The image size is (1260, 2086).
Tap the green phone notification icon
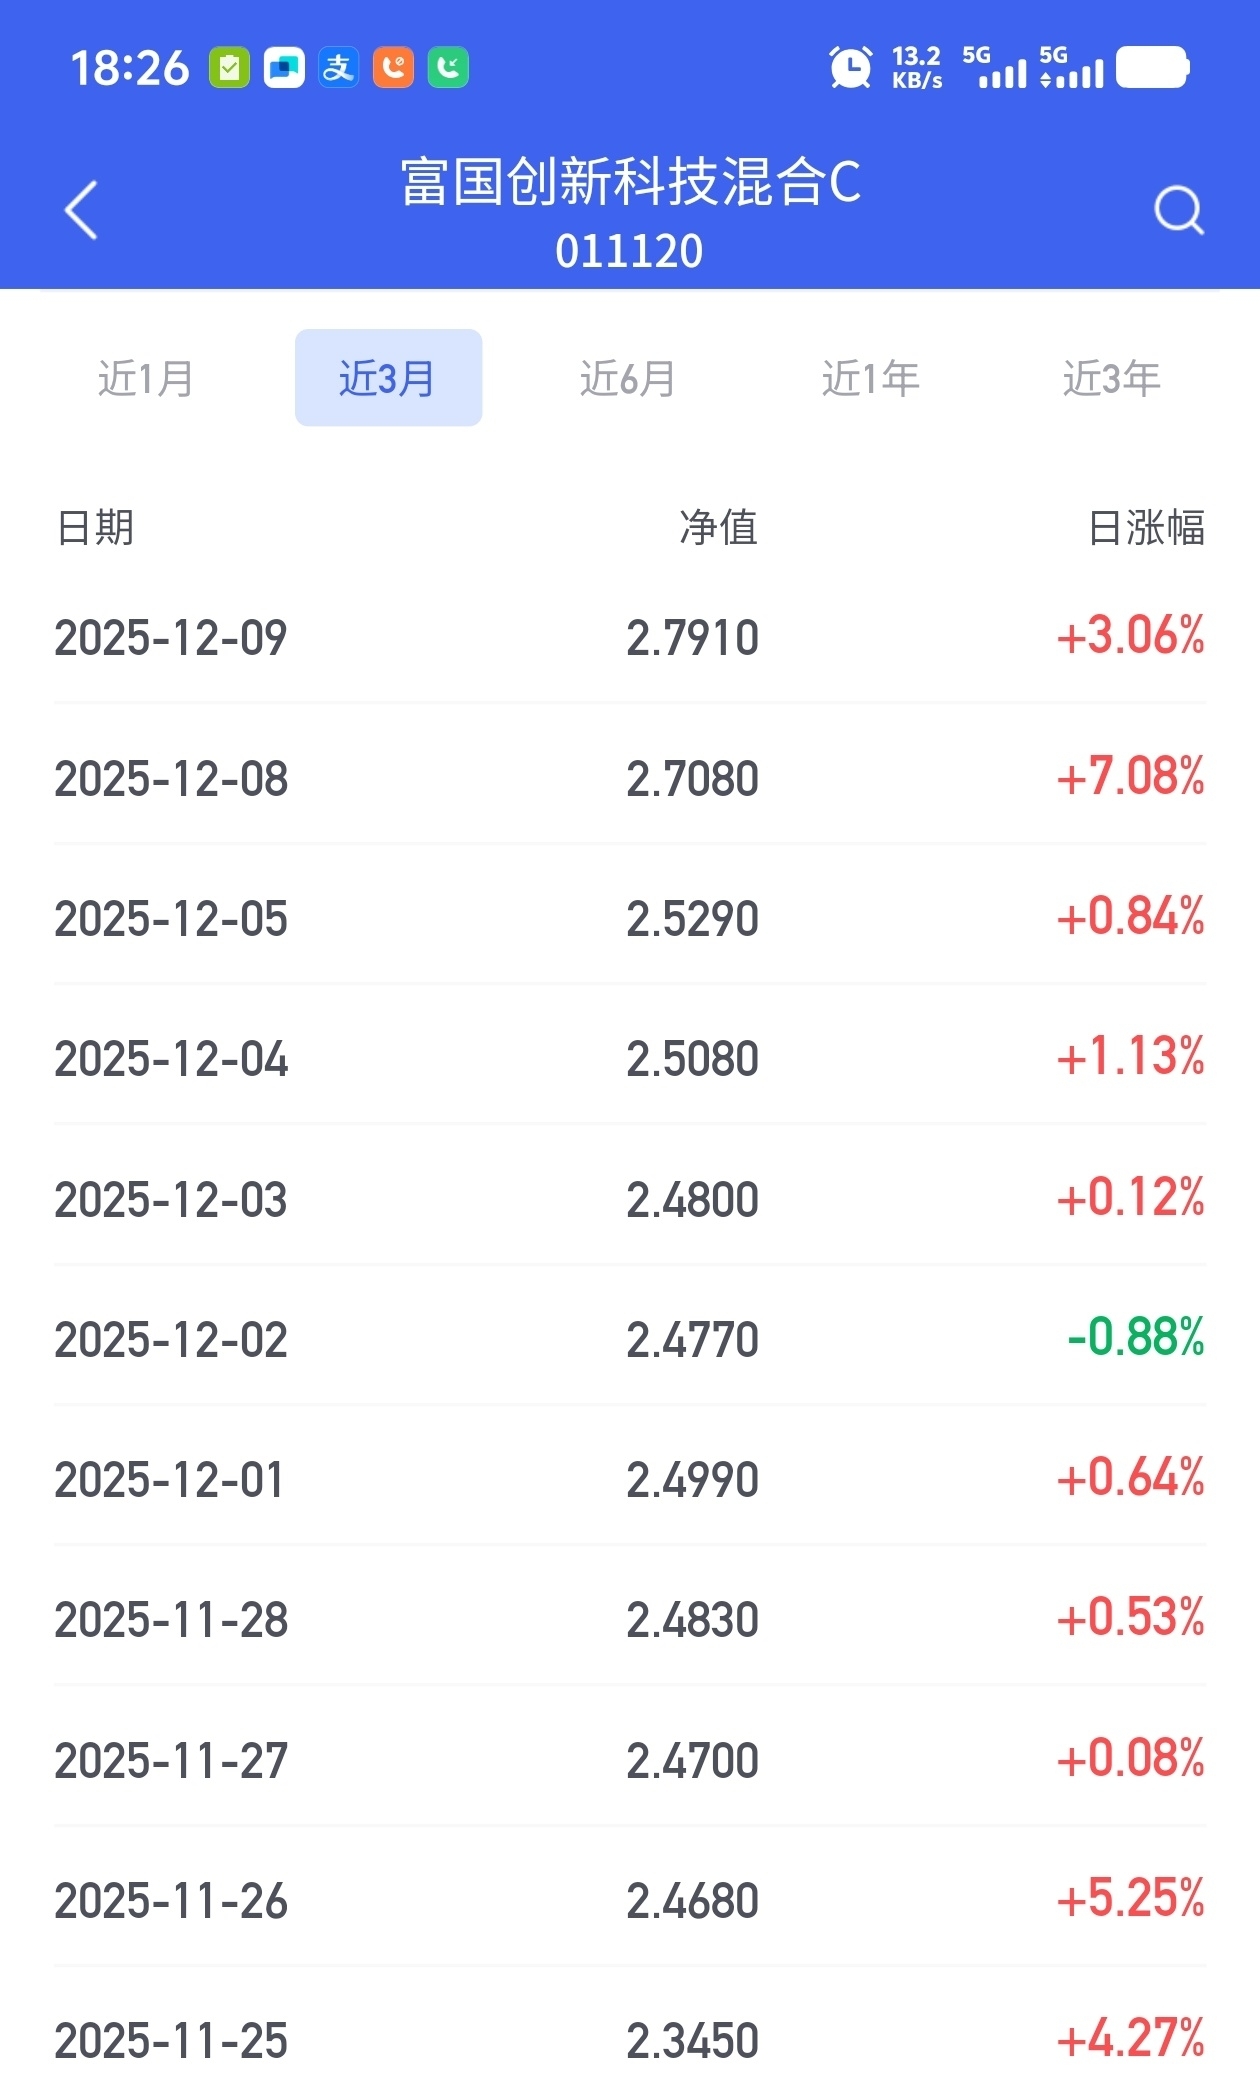tap(448, 68)
